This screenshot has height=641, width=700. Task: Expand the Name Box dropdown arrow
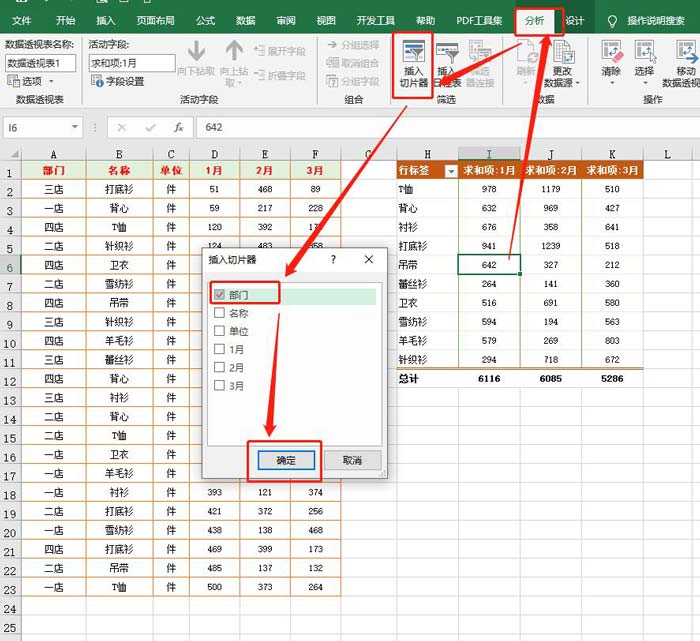[x=75, y=128]
